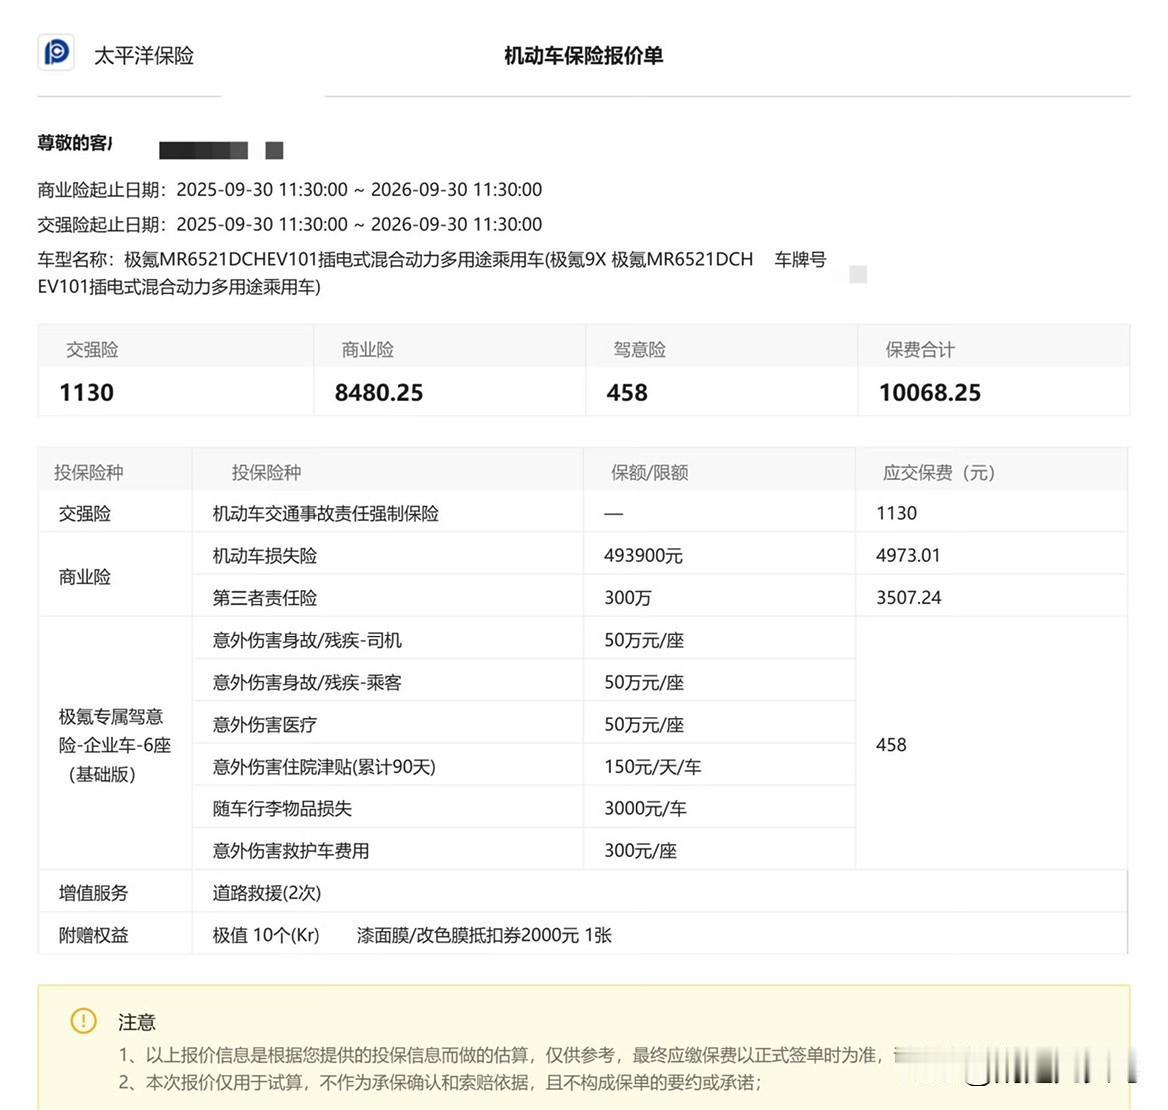Click the Pacific Insurance logo icon
1168x1110 pixels.
[x=56, y=52]
